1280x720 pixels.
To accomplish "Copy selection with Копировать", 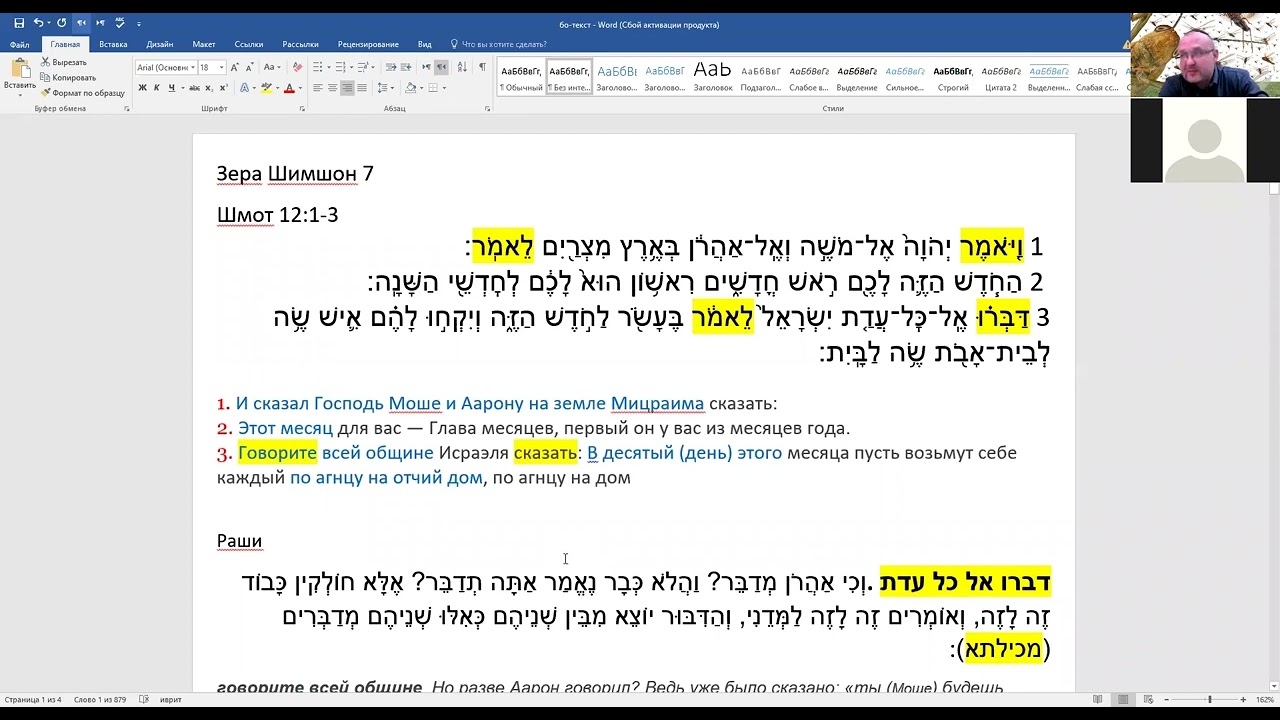I will (69, 77).
